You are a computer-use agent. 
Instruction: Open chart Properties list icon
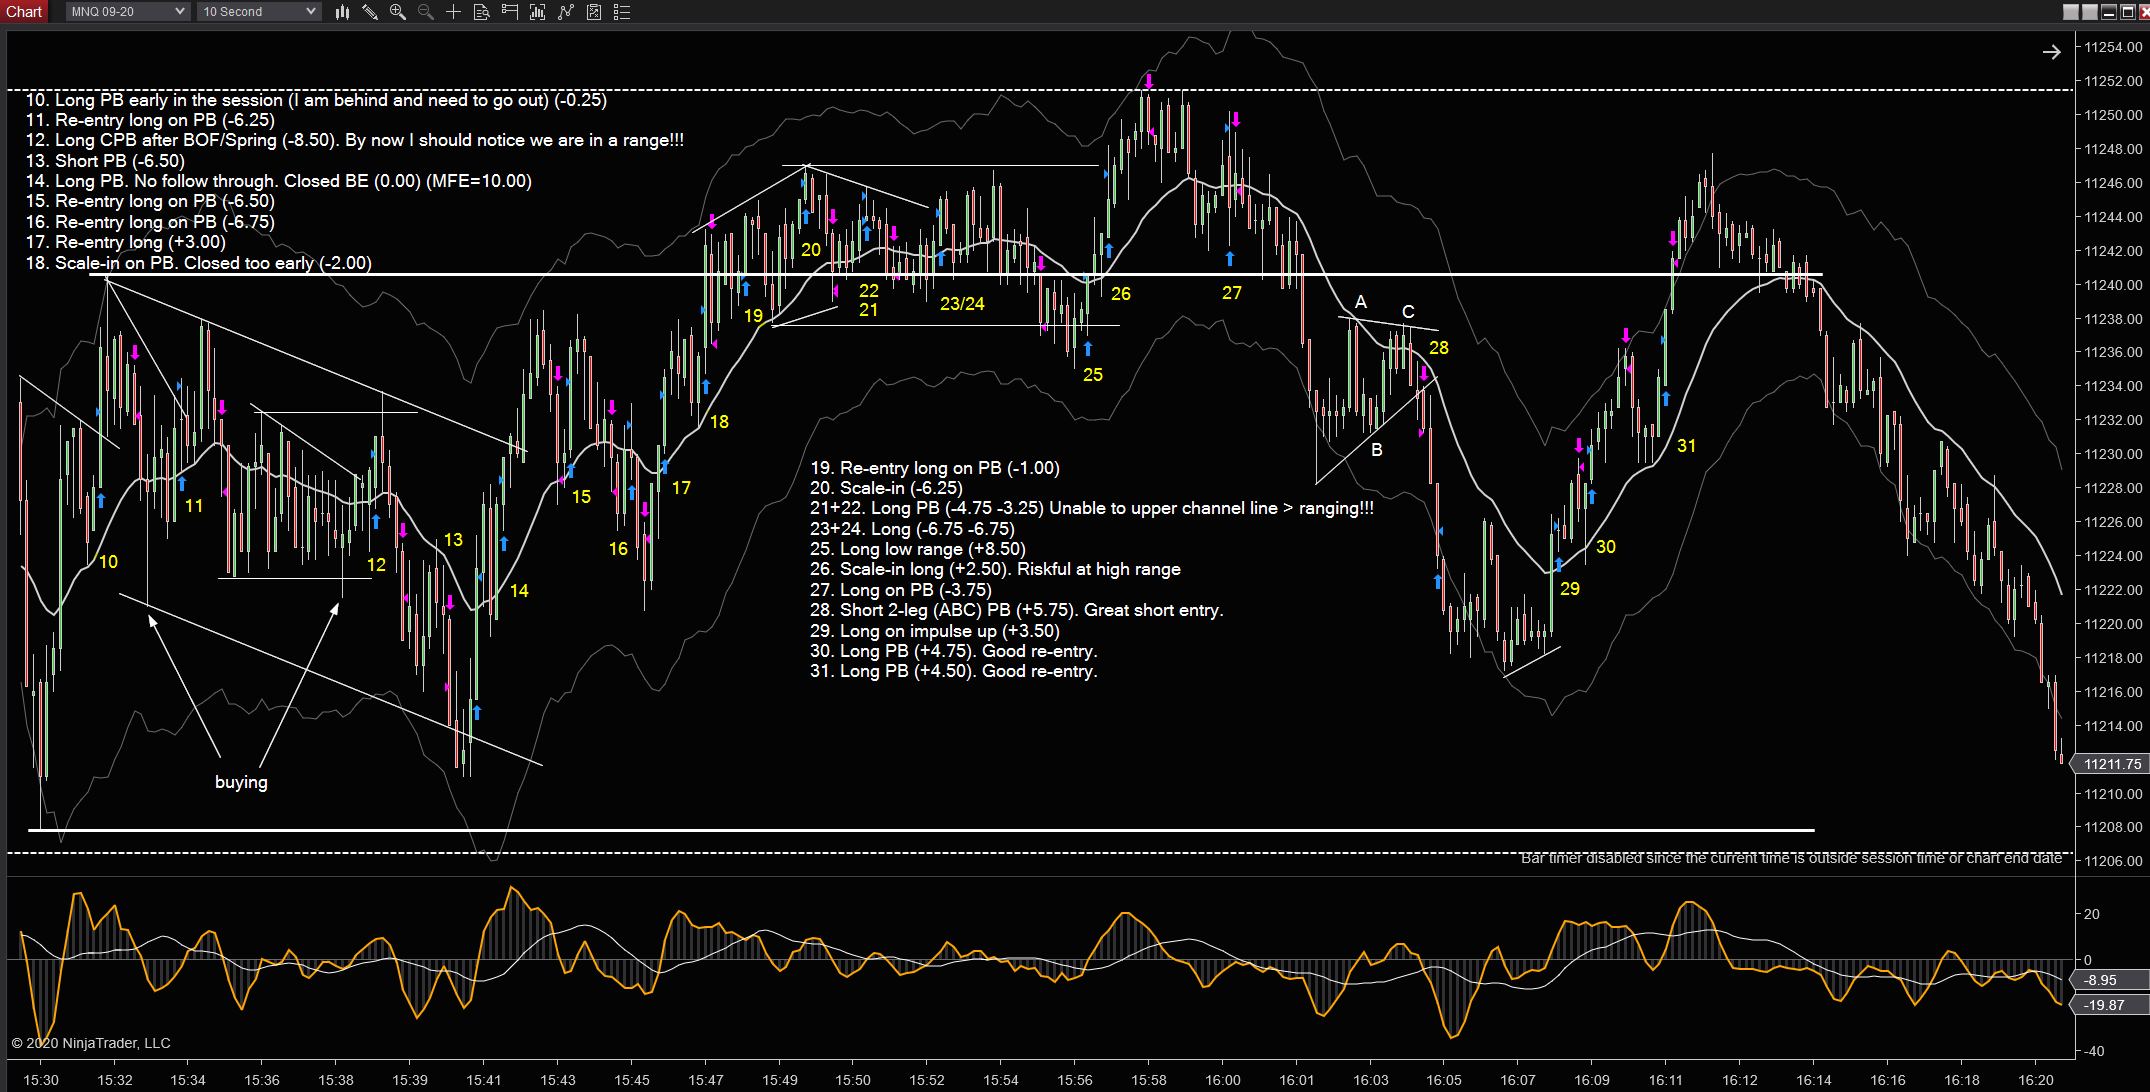(621, 12)
